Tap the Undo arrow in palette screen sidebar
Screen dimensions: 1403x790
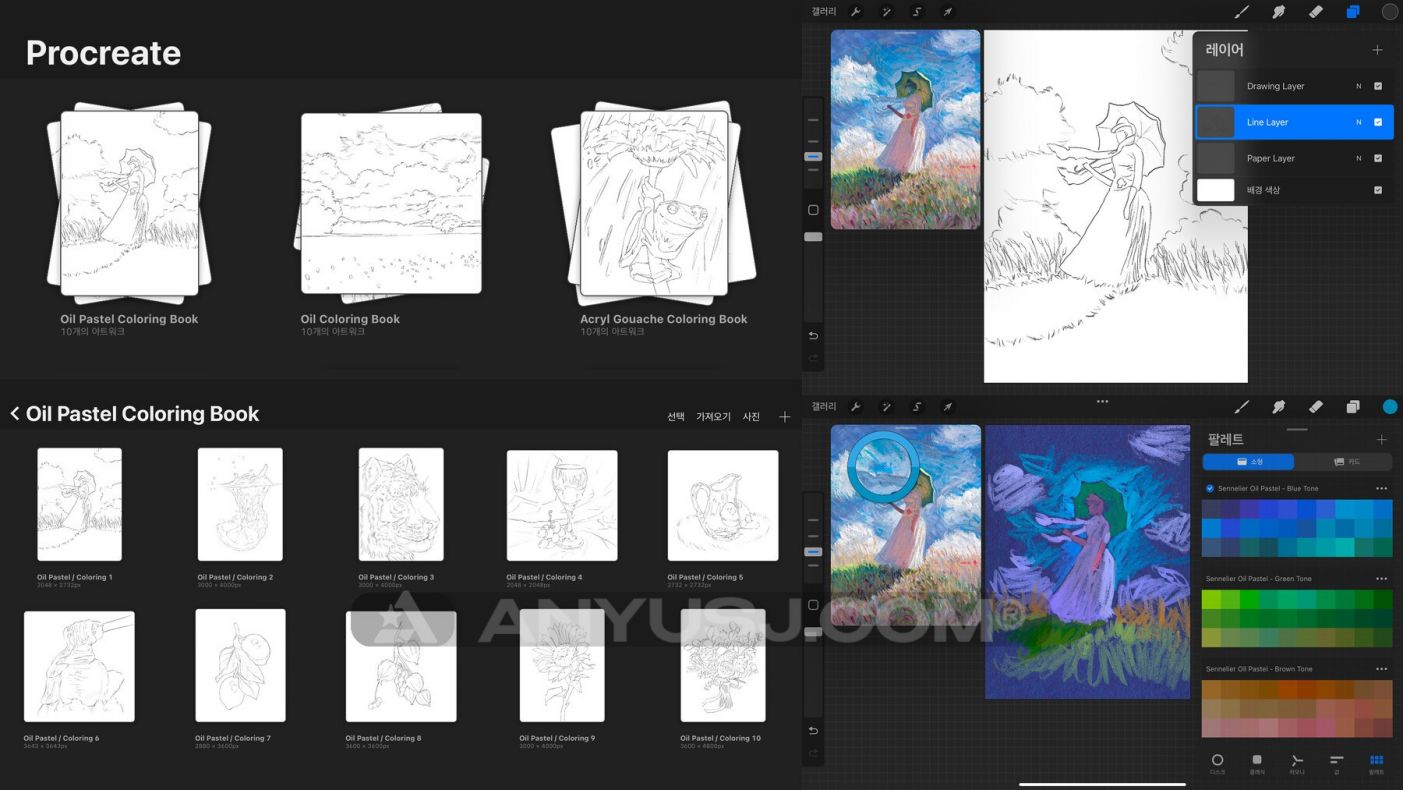click(x=813, y=731)
